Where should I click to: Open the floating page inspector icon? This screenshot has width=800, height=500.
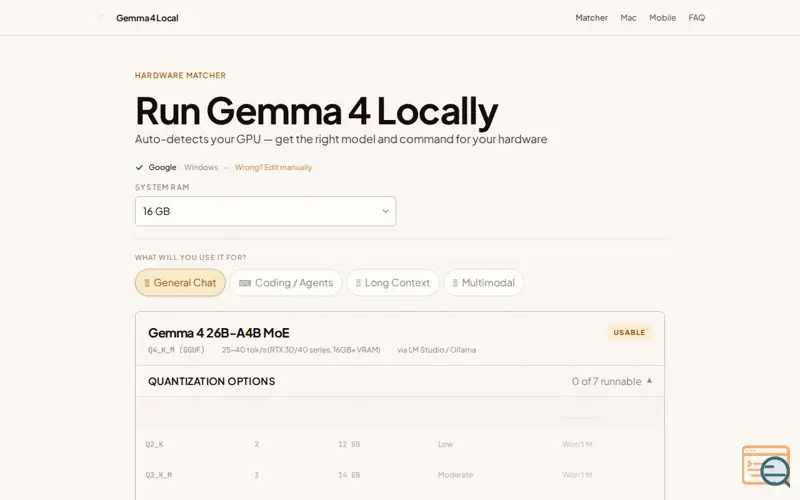(x=766, y=466)
